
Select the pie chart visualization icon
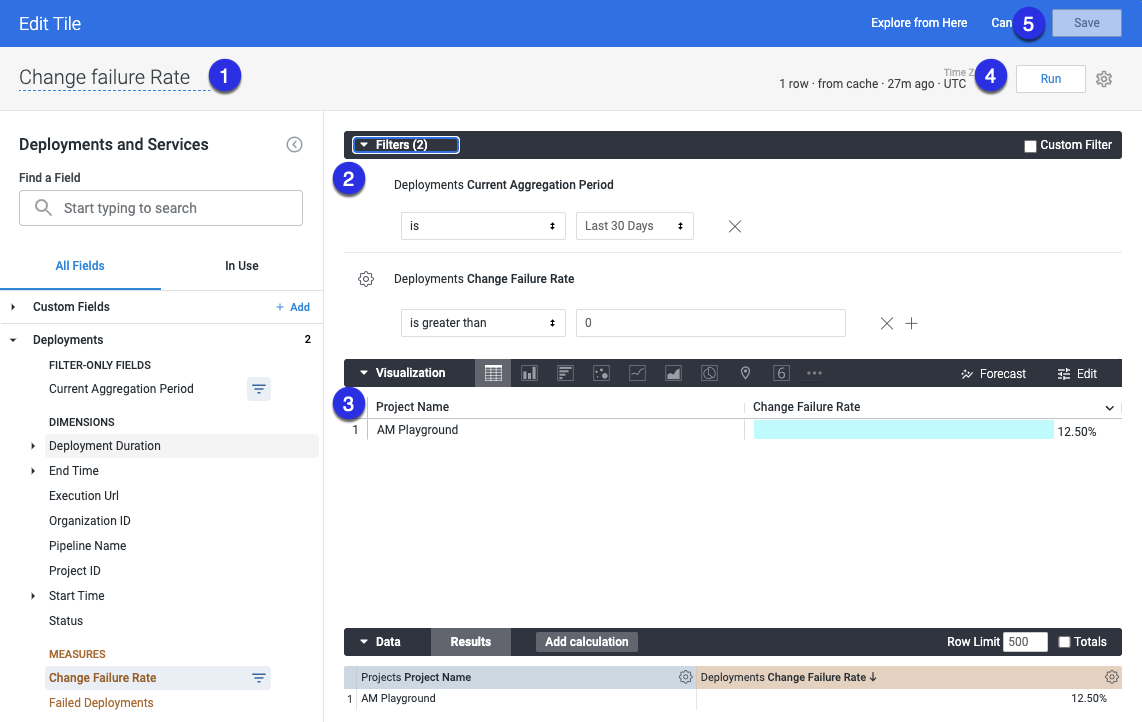pyautogui.click(x=709, y=373)
